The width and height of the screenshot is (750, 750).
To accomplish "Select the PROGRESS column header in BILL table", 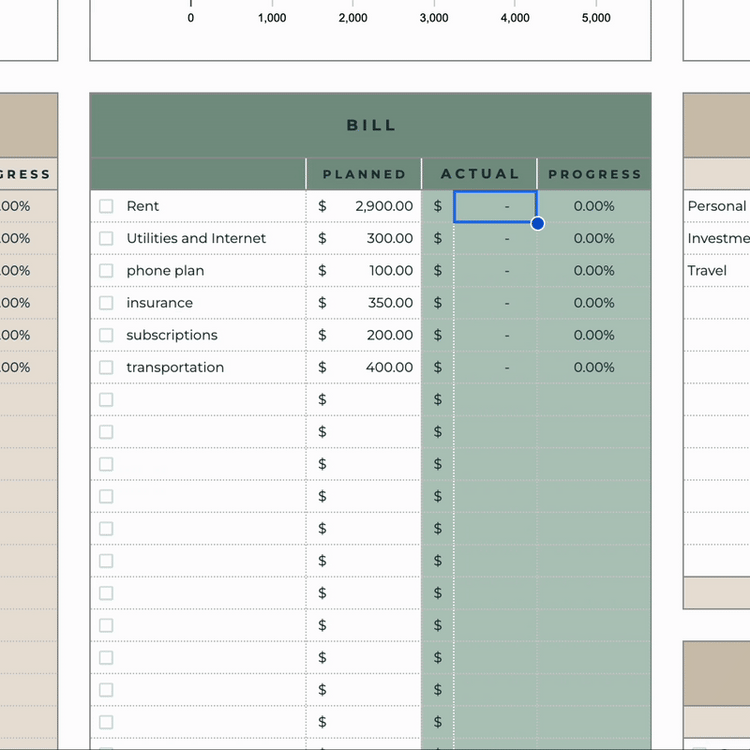I will click(x=594, y=174).
